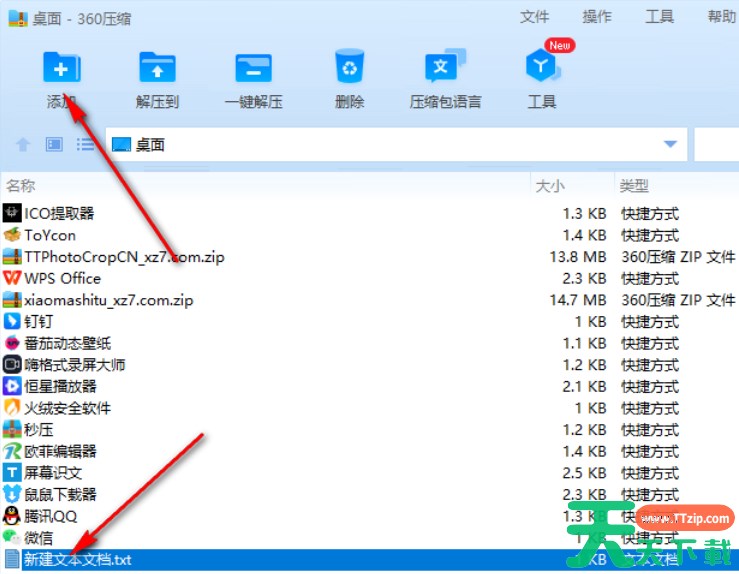Switch to the list view mode
739x574 pixels.
tap(85, 144)
